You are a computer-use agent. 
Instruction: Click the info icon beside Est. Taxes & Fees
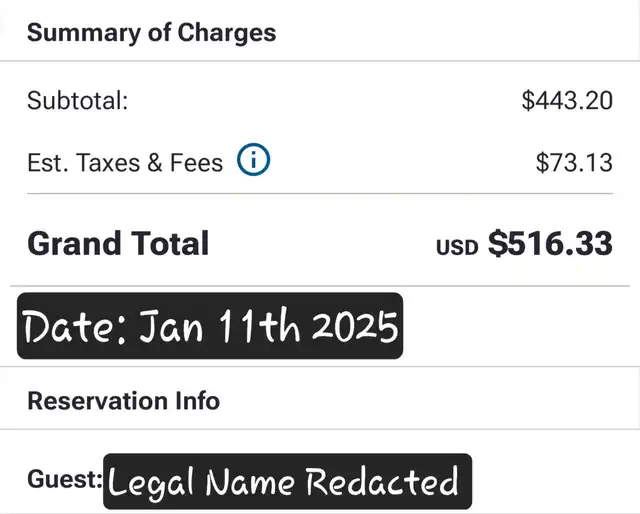click(254, 160)
